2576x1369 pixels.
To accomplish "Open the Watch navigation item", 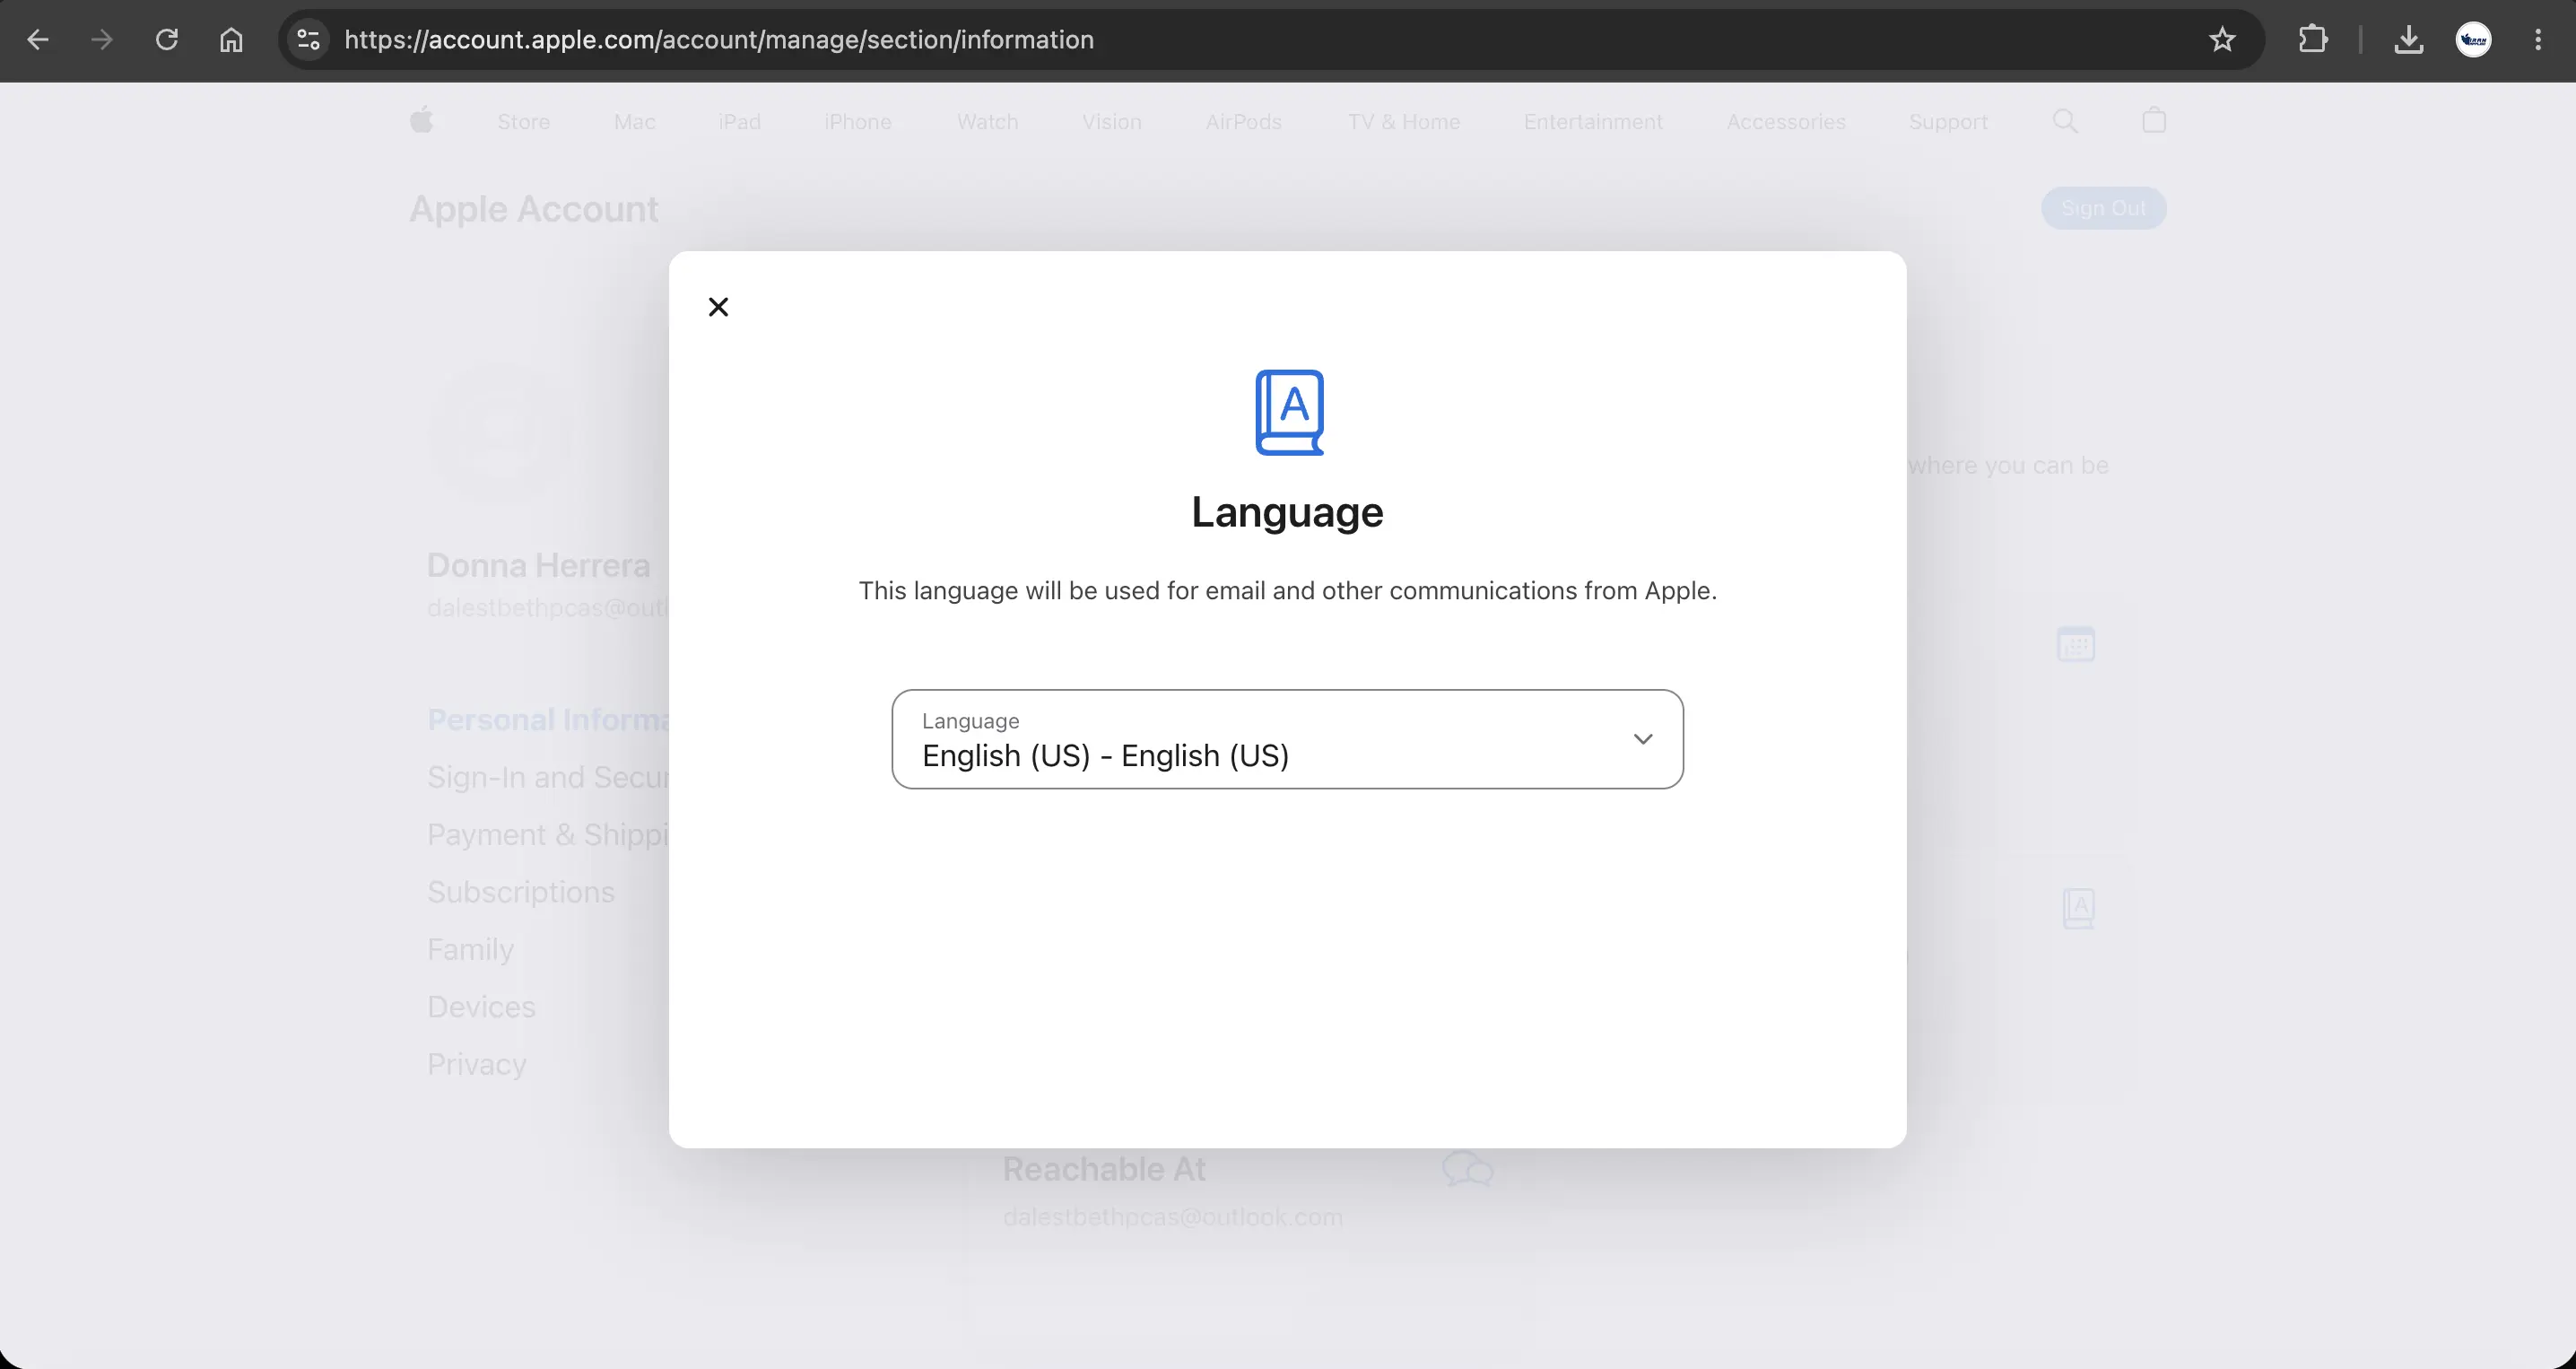I will click(987, 122).
